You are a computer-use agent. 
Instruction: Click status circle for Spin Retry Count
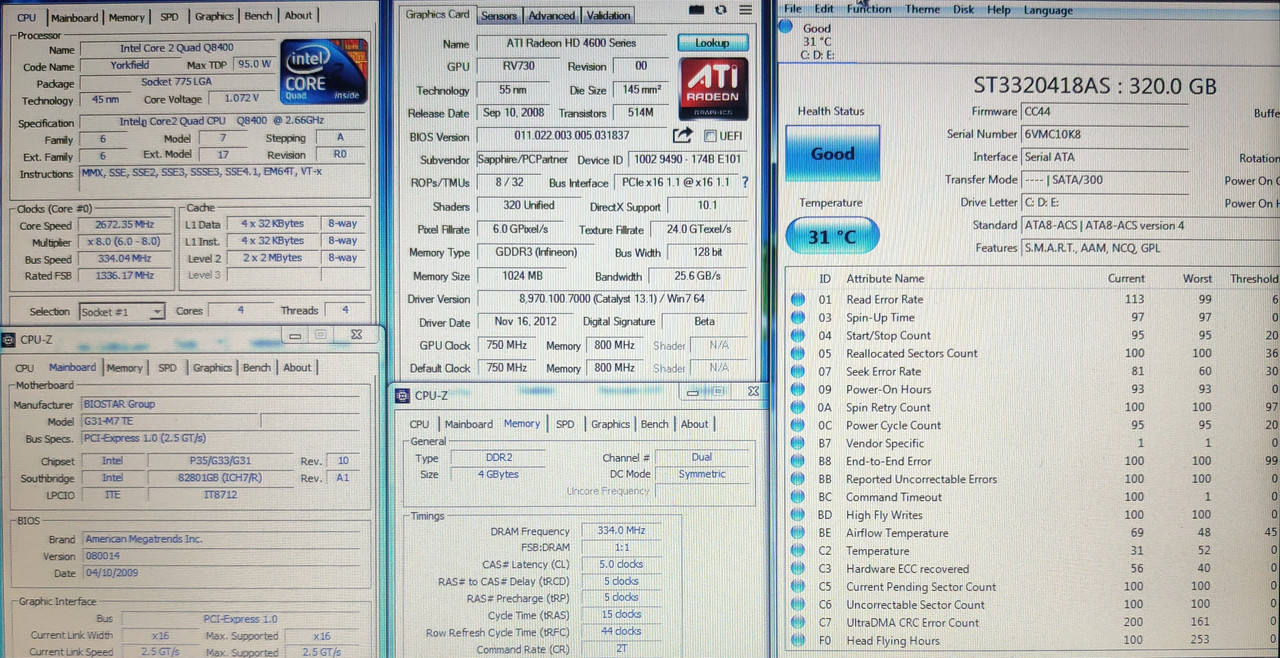(x=798, y=407)
